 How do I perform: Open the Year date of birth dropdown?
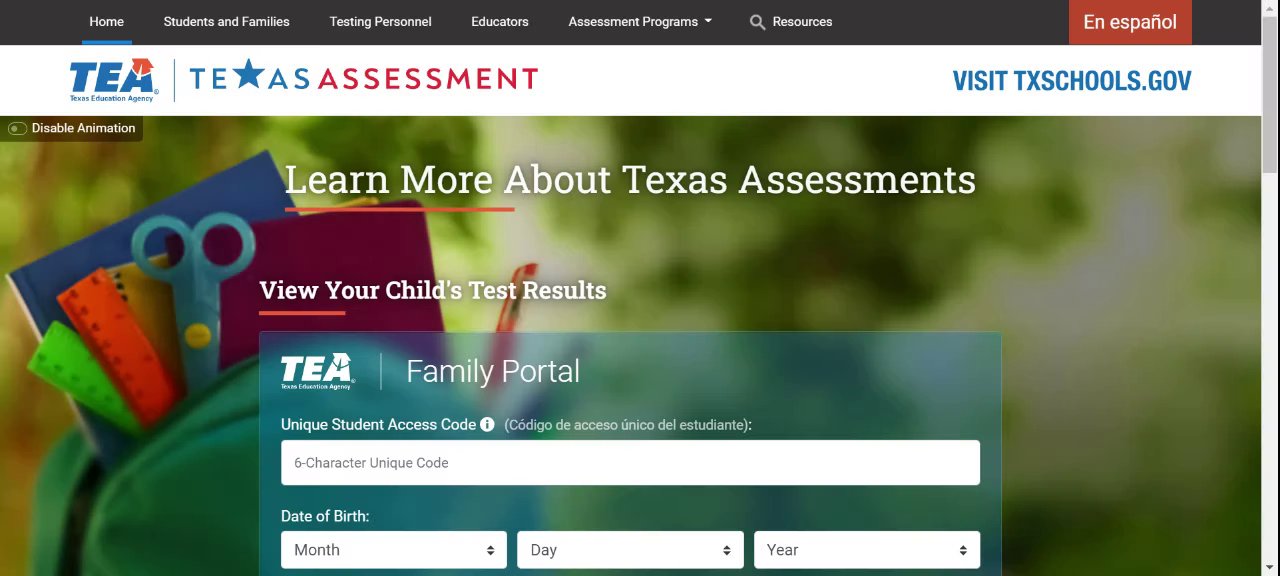pyautogui.click(x=867, y=550)
